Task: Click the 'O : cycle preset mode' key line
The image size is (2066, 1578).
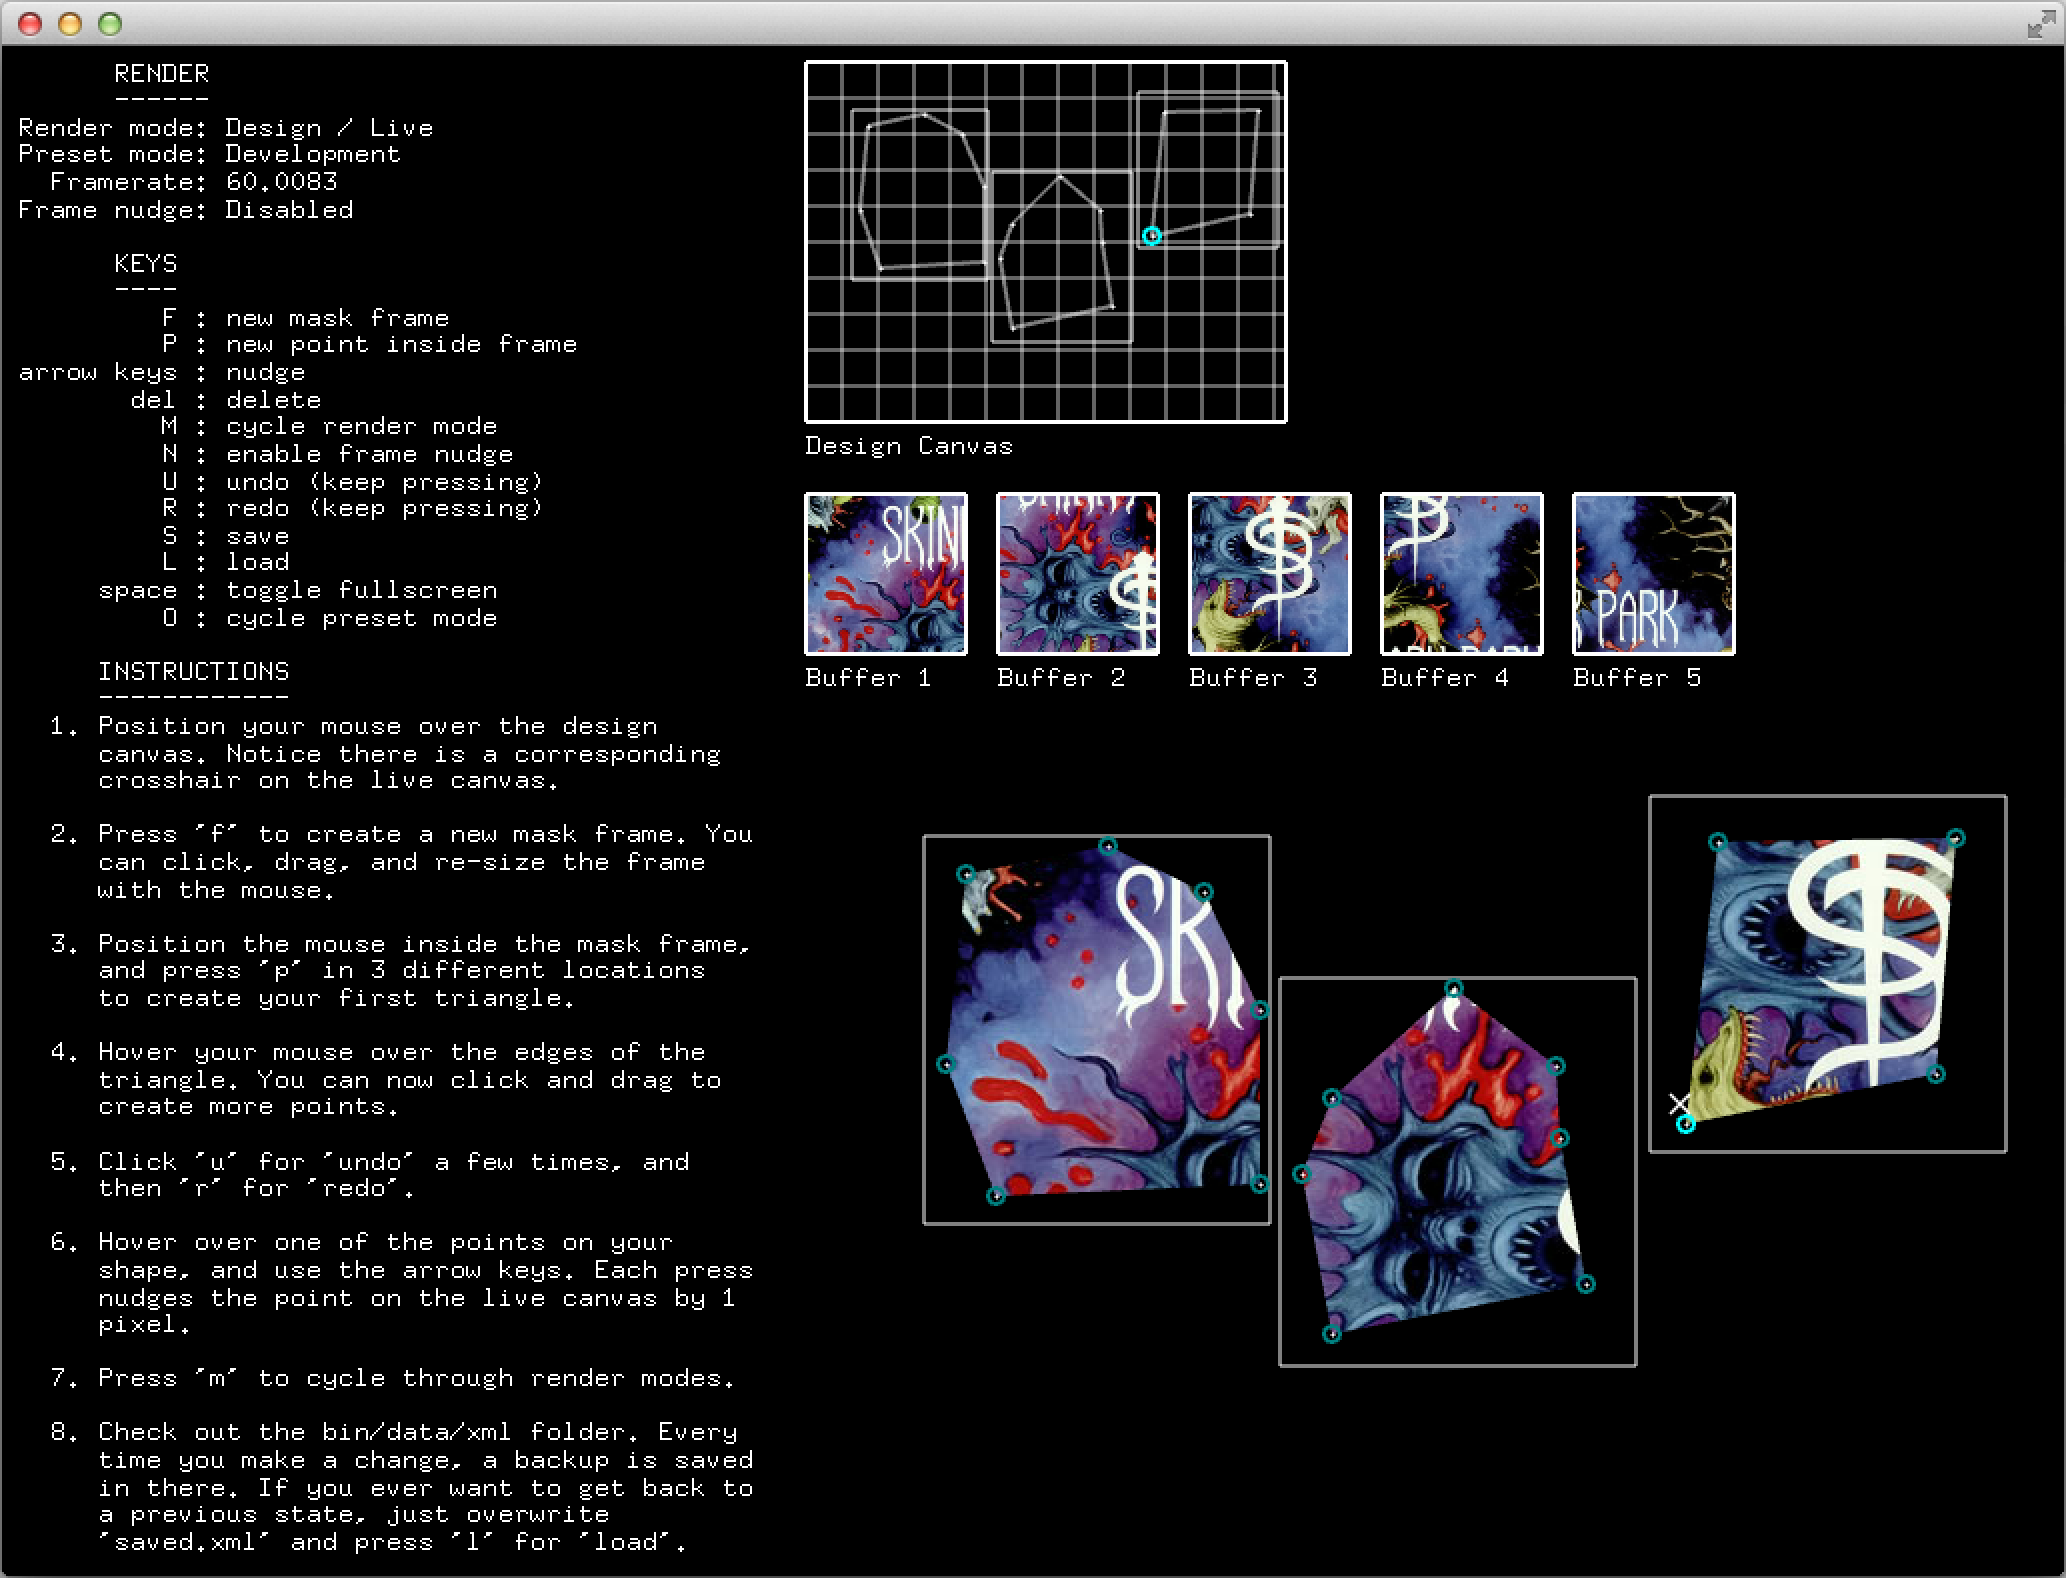Action: (x=329, y=618)
